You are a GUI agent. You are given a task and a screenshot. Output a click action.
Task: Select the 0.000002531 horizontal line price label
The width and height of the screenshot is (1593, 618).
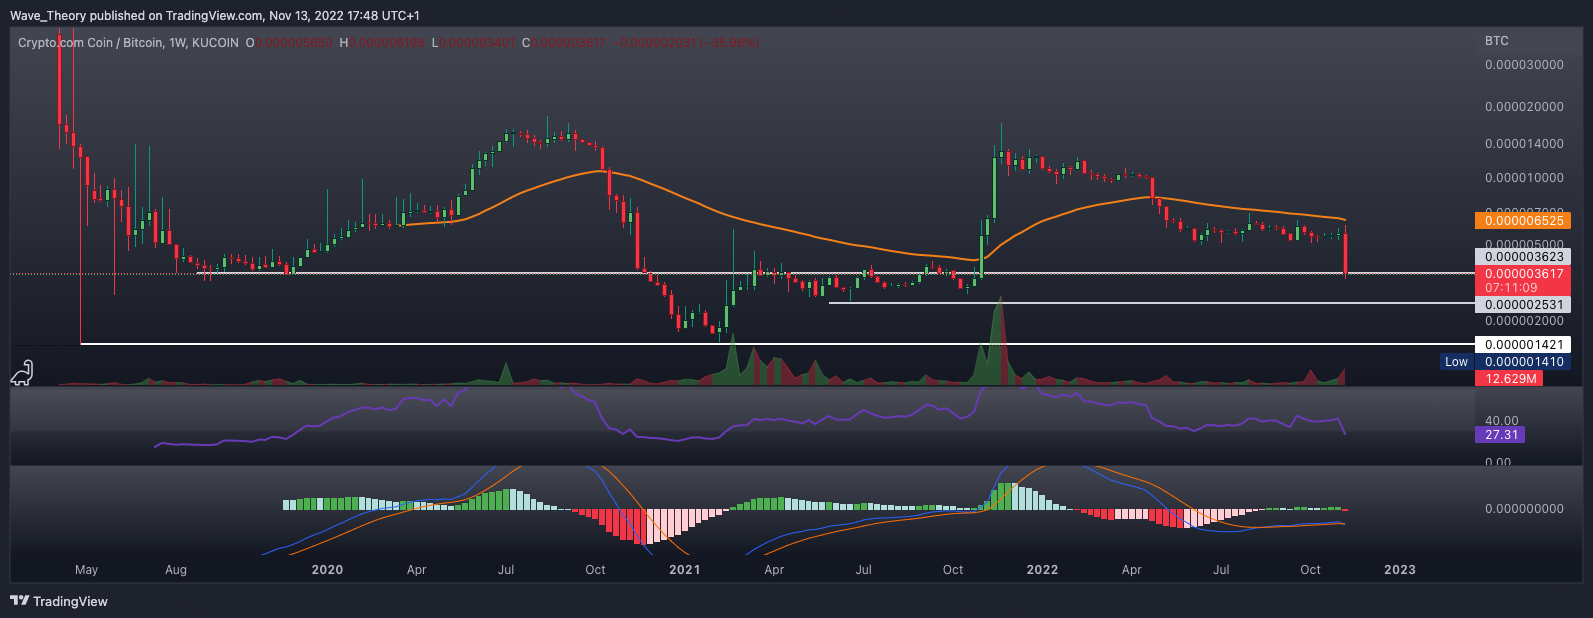(1521, 304)
